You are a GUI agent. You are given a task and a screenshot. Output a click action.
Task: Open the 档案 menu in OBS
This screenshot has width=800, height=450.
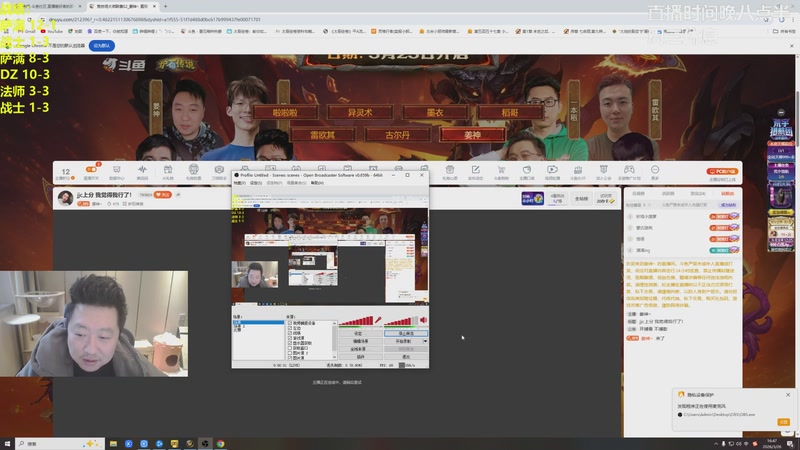238,183
